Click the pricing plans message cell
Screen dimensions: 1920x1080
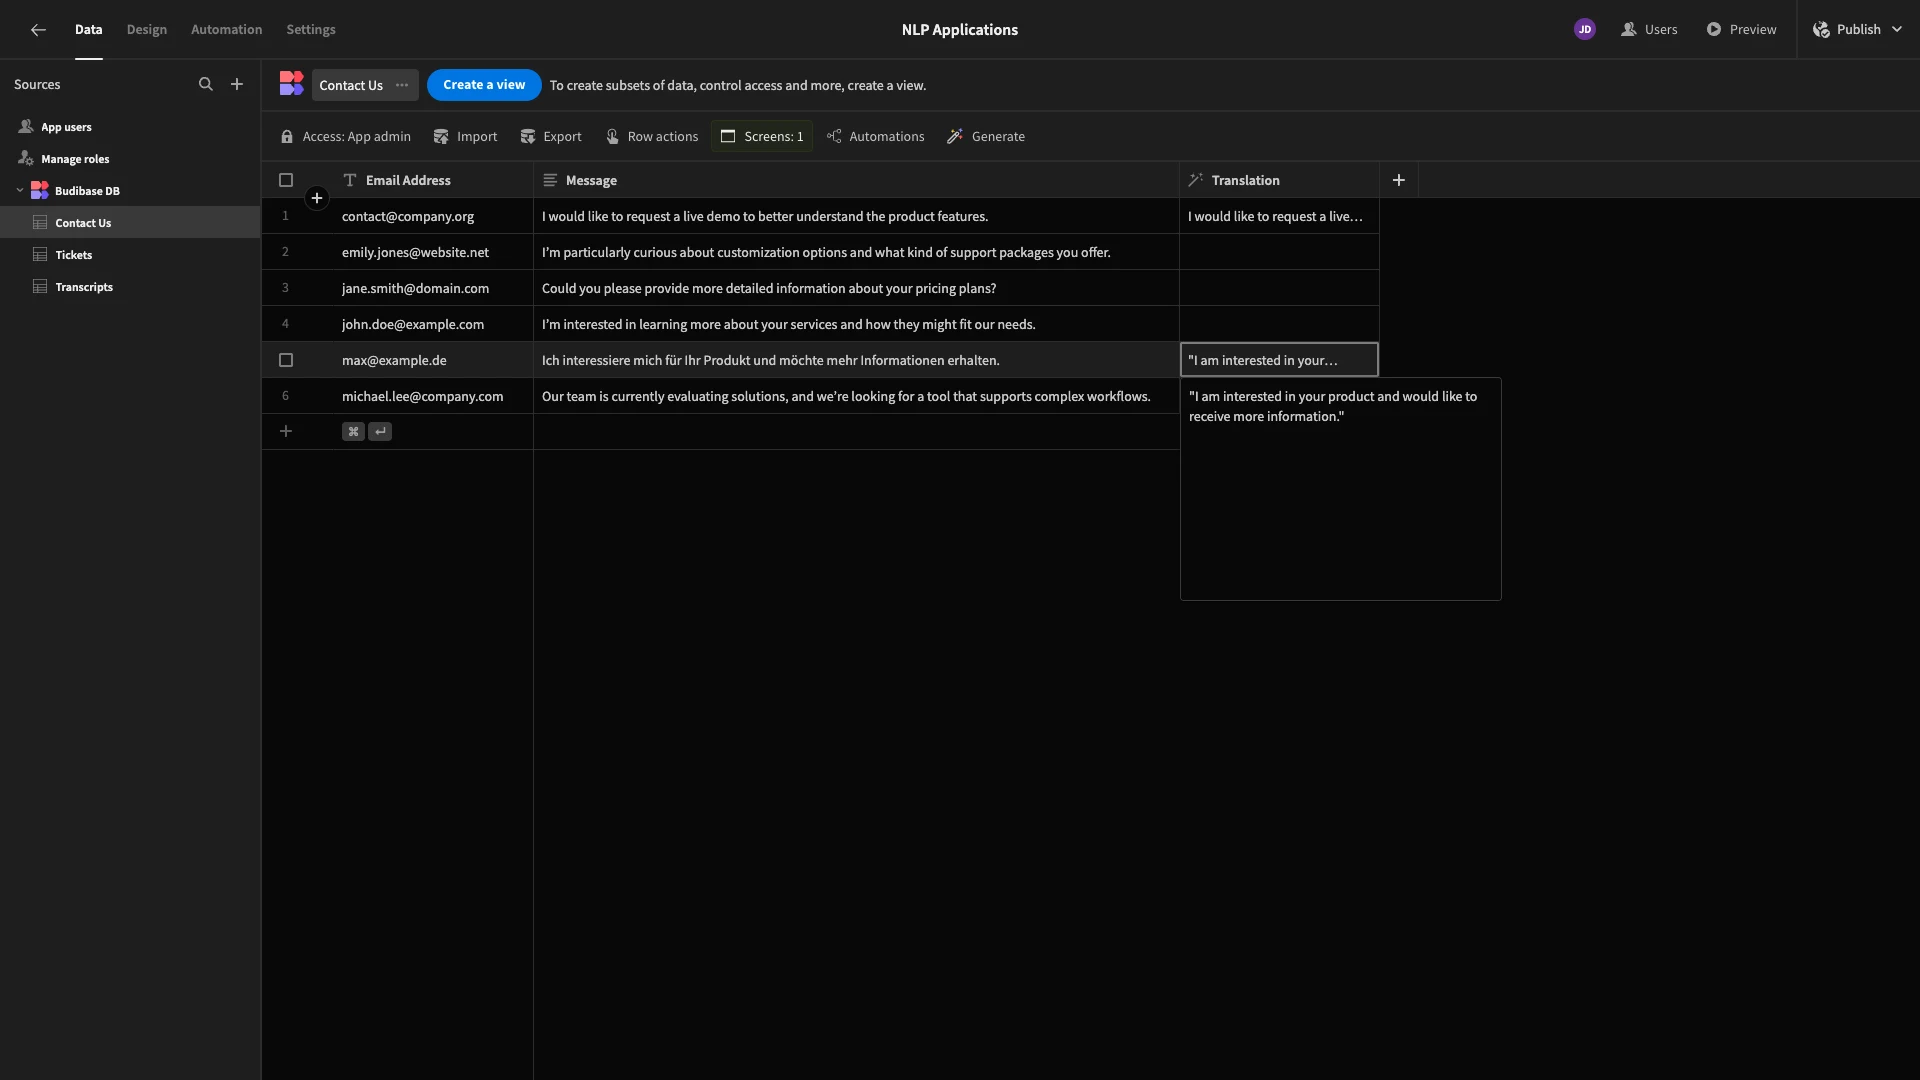[x=856, y=289]
